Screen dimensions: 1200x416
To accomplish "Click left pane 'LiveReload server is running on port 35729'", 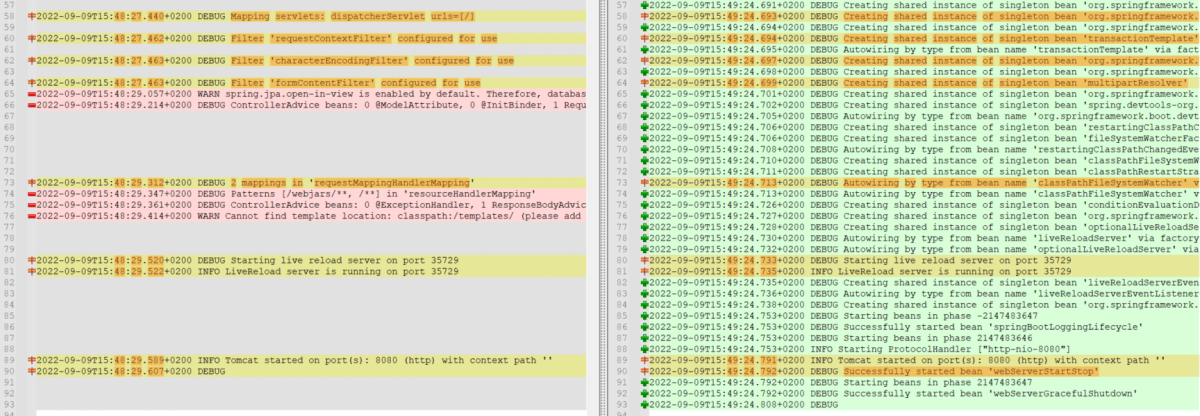I will point(342,271).
